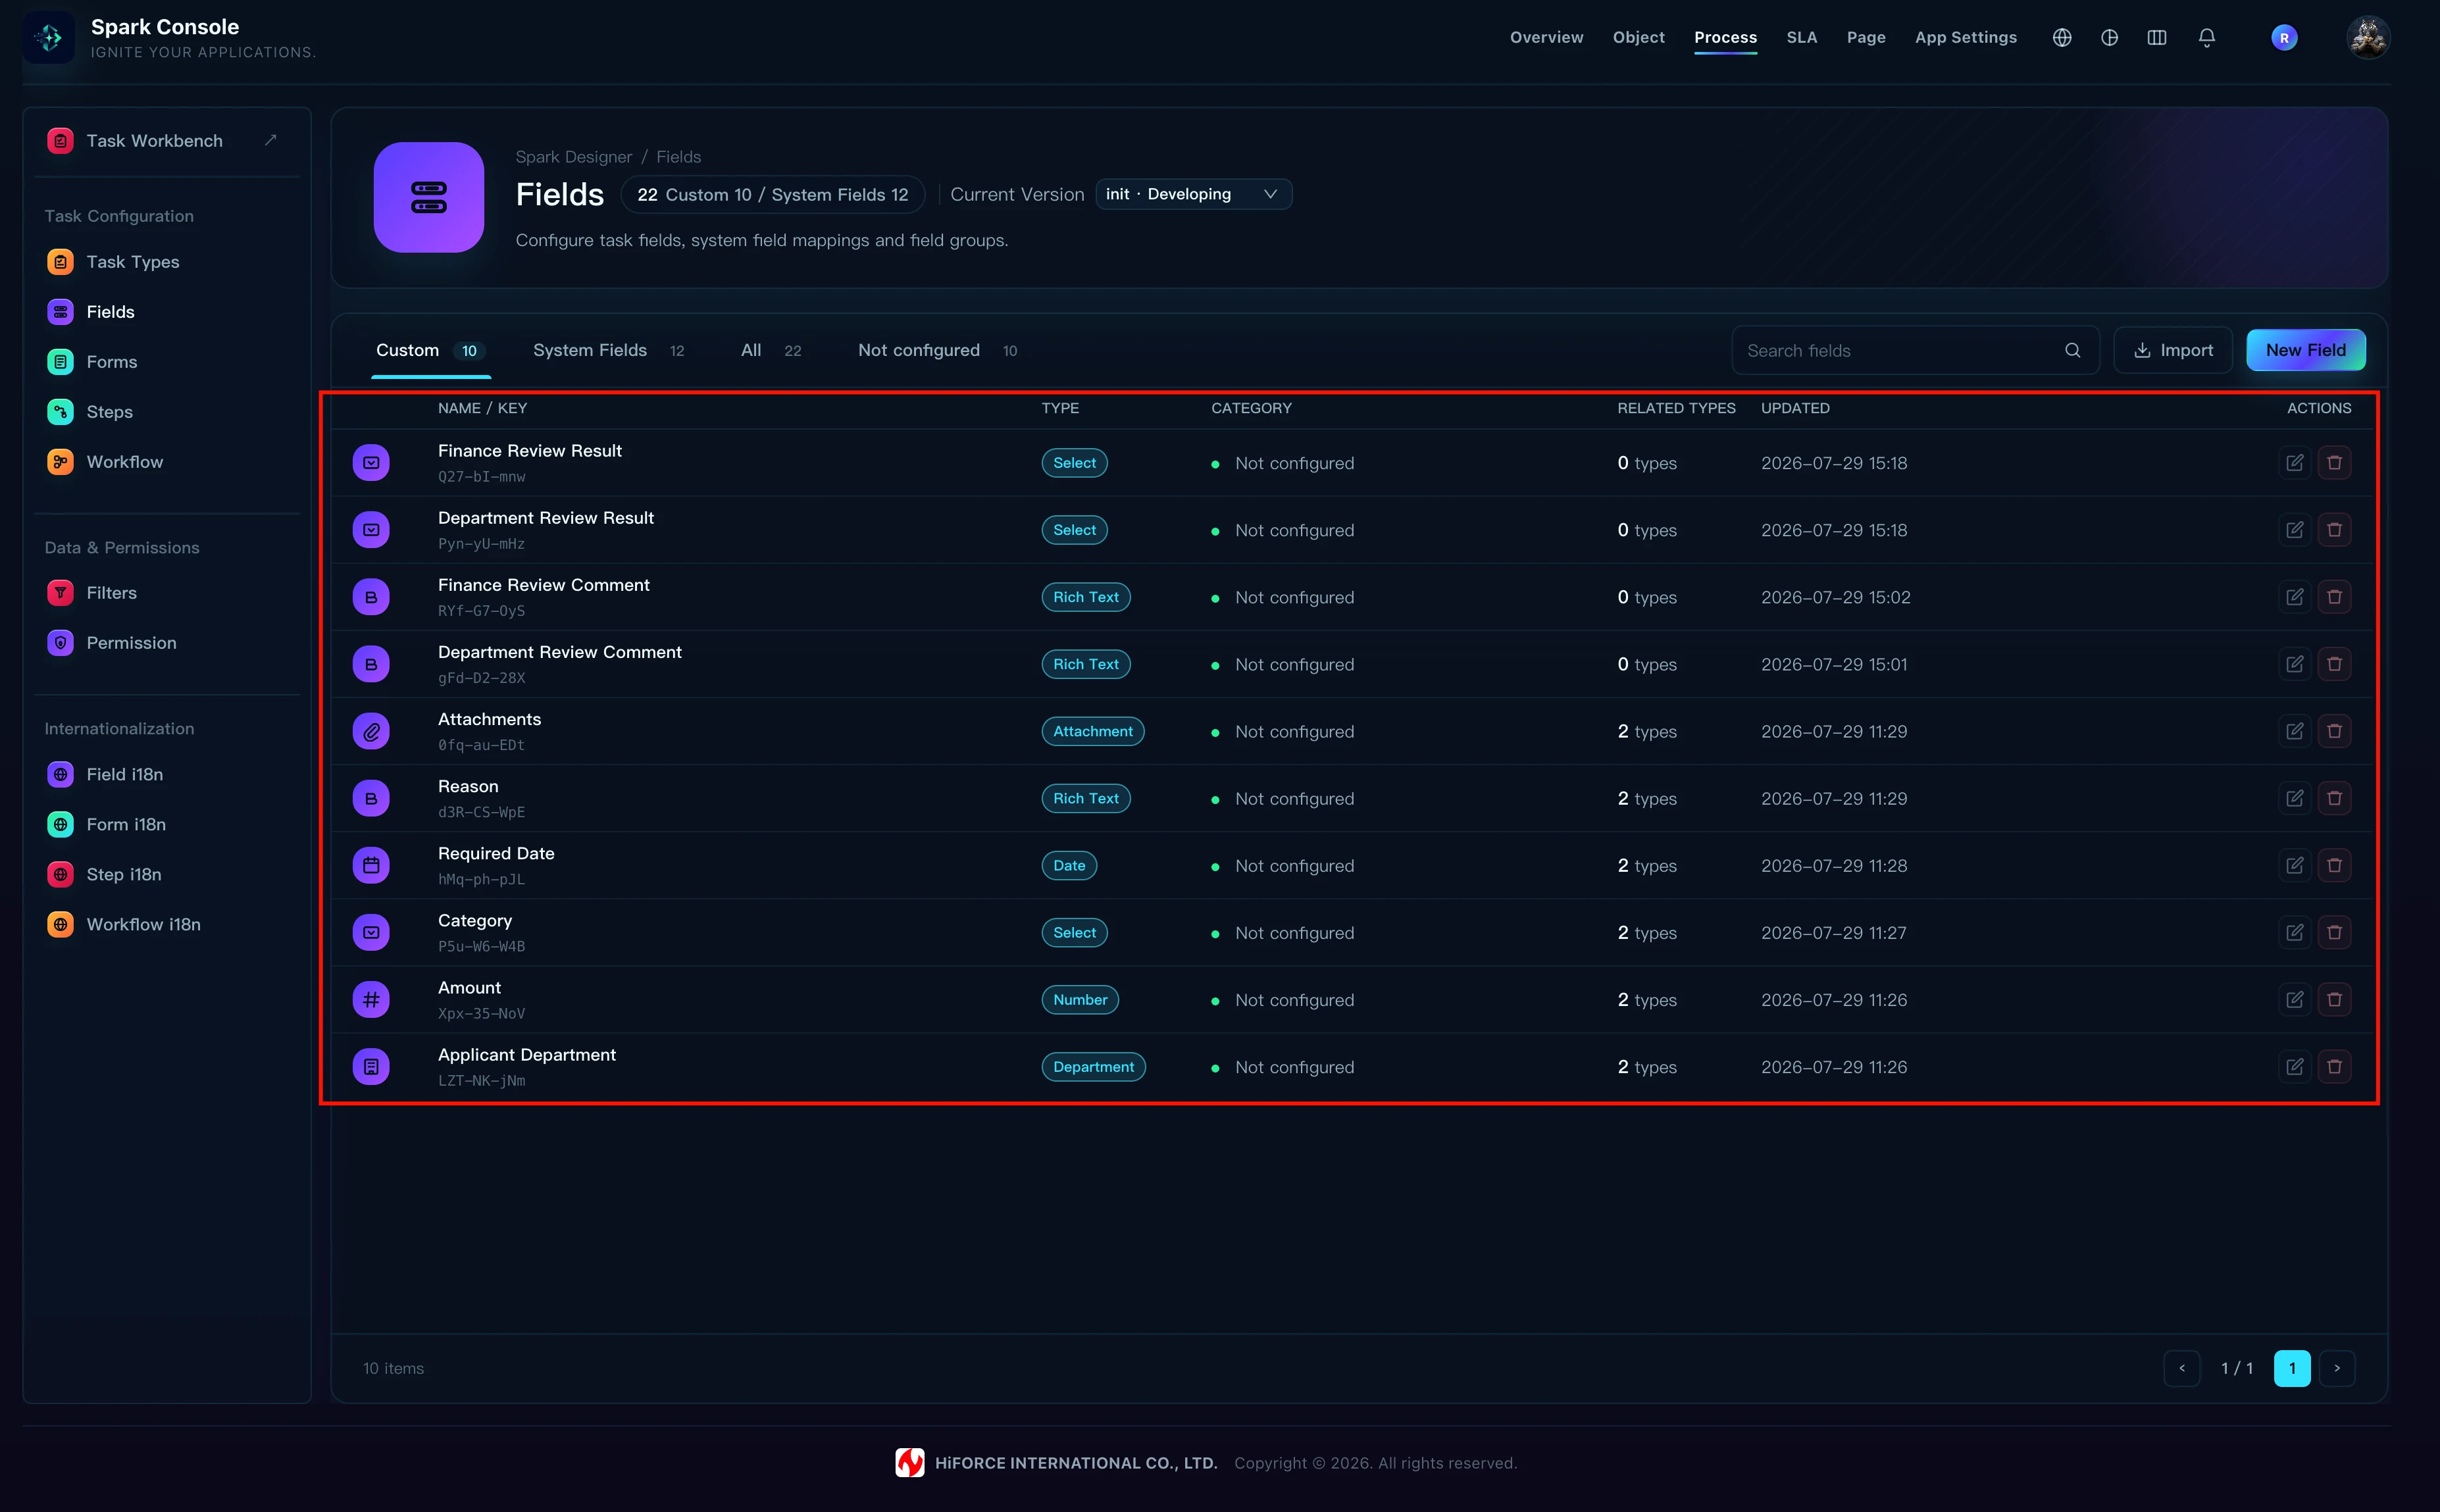Click the theme contrast icon in header

click(x=2109, y=38)
